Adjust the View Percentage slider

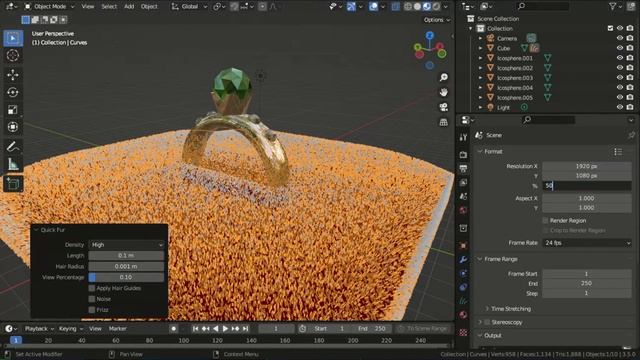[127, 277]
